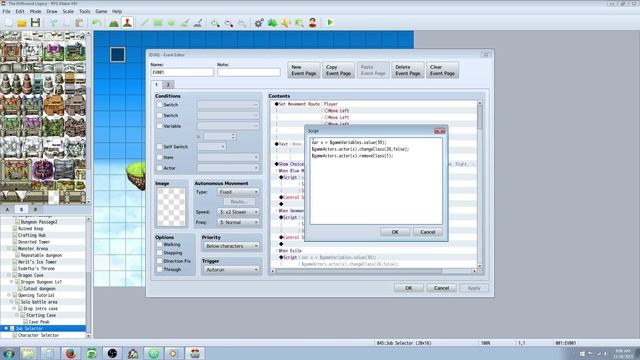This screenshot has width=640, height=360.
Task: Open the Draw menu
Action: 52,11
